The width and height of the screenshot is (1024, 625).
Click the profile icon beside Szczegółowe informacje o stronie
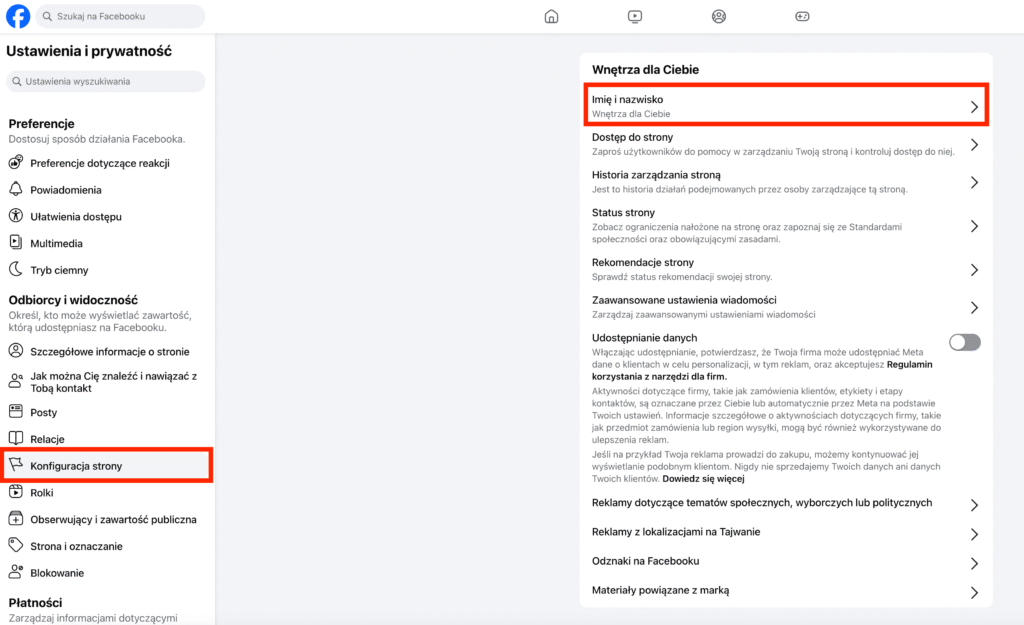pyautogui.click(x=16, y=351)
